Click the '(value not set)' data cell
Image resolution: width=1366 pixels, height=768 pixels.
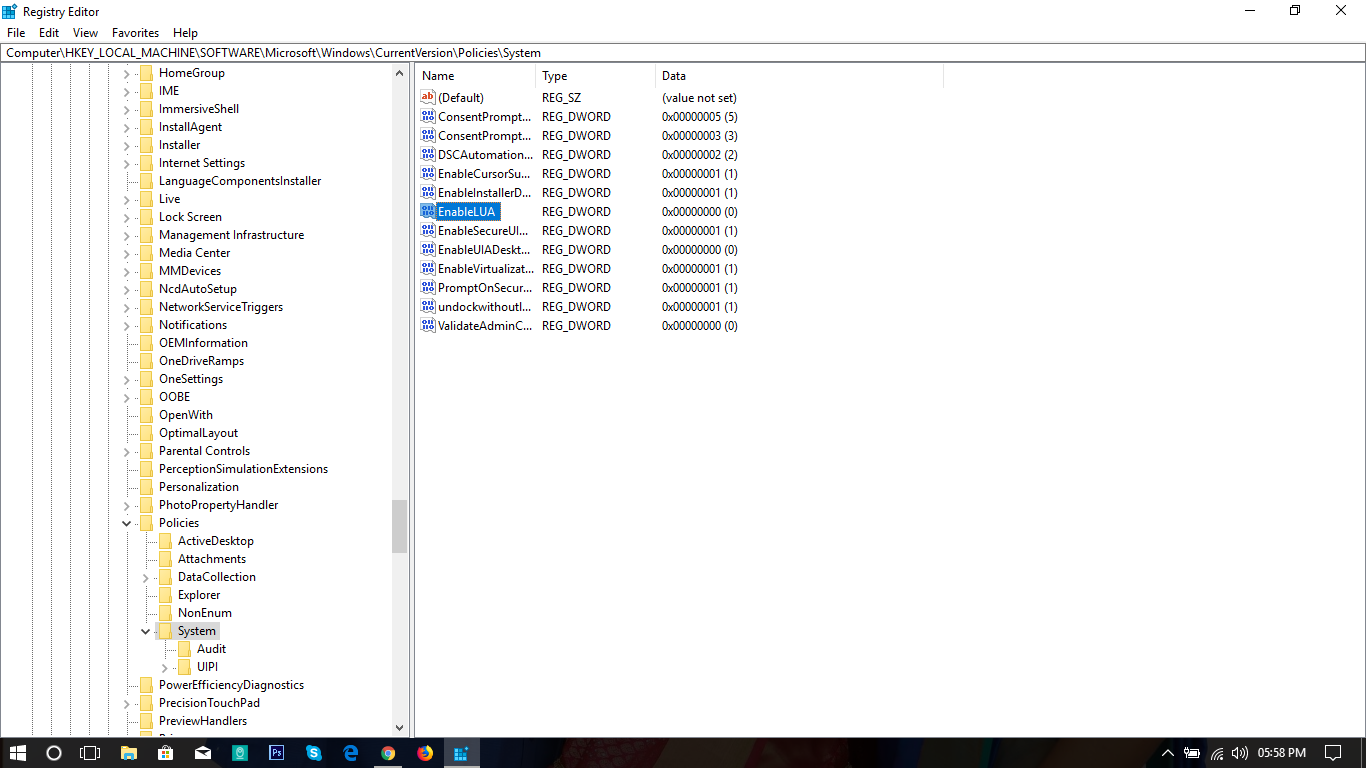point(699,98)
